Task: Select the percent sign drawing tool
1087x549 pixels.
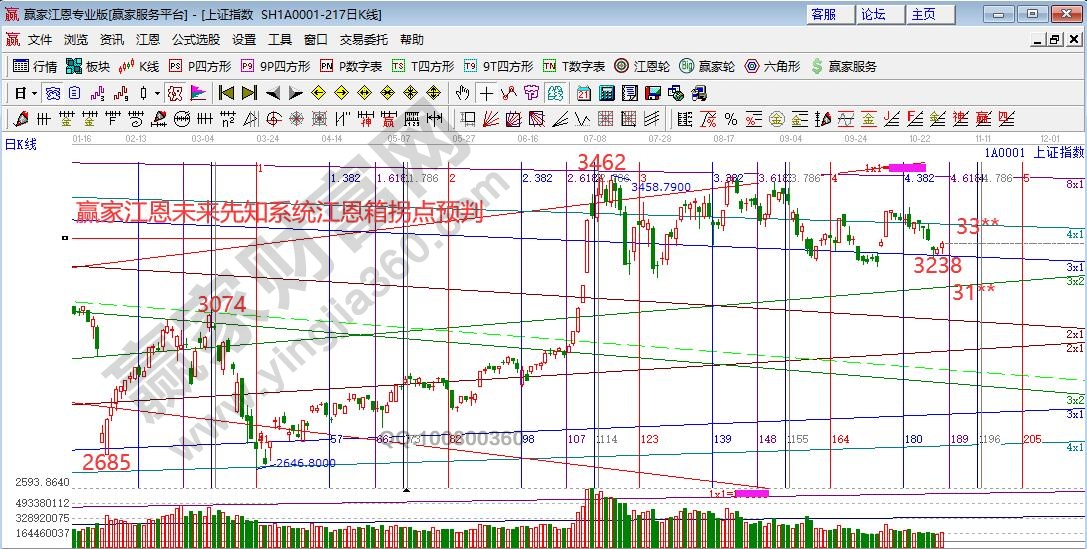Action: tap(730, 119)
